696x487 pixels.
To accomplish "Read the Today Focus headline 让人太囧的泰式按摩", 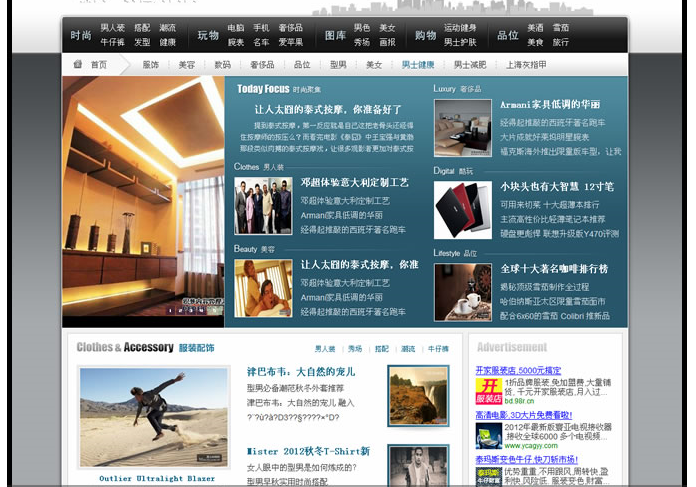I will tap(328, 110).
